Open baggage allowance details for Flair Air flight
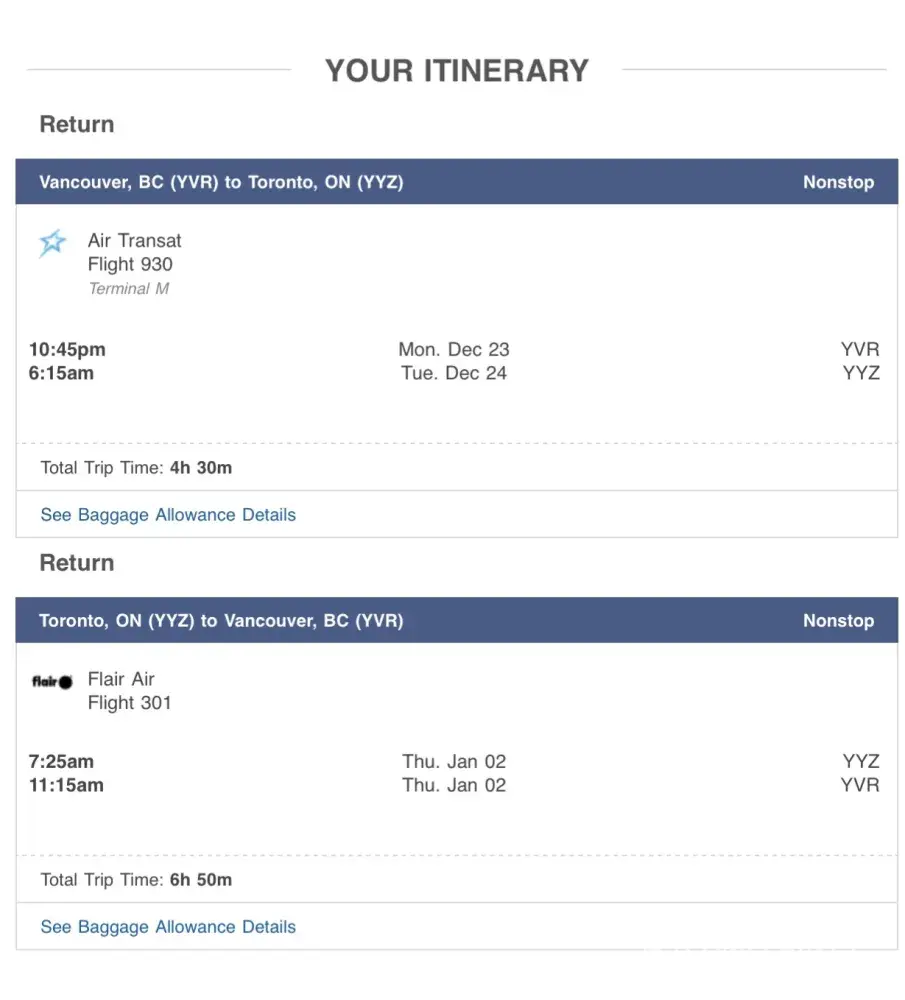 click(x=168, y=927)
